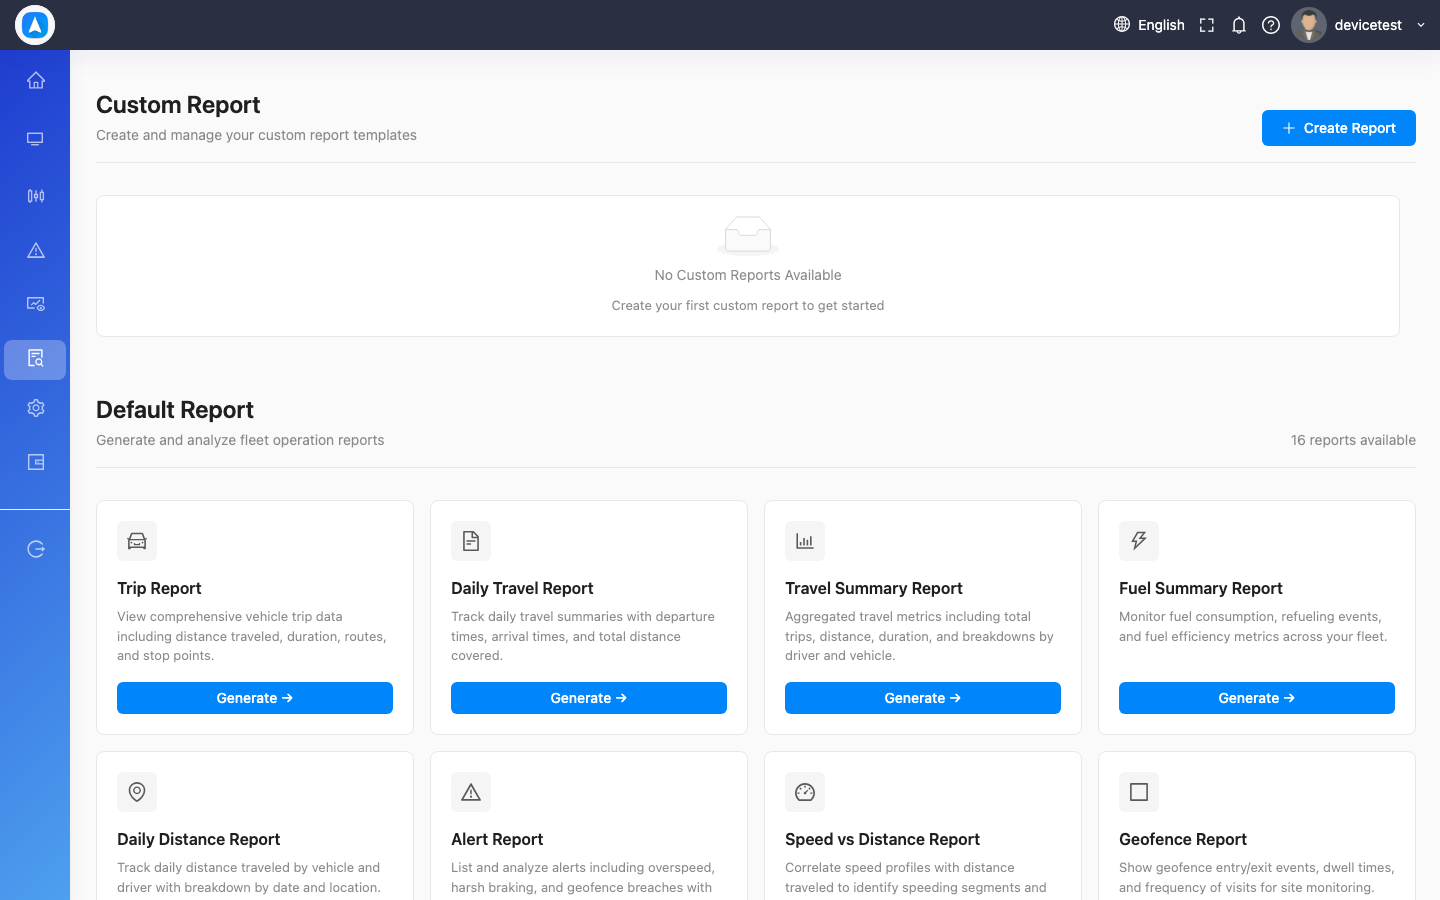This screenshot has width=1440, height=900.
Task: Open the sliders/controls sidebar icon
Action: (x=36, y=196)
